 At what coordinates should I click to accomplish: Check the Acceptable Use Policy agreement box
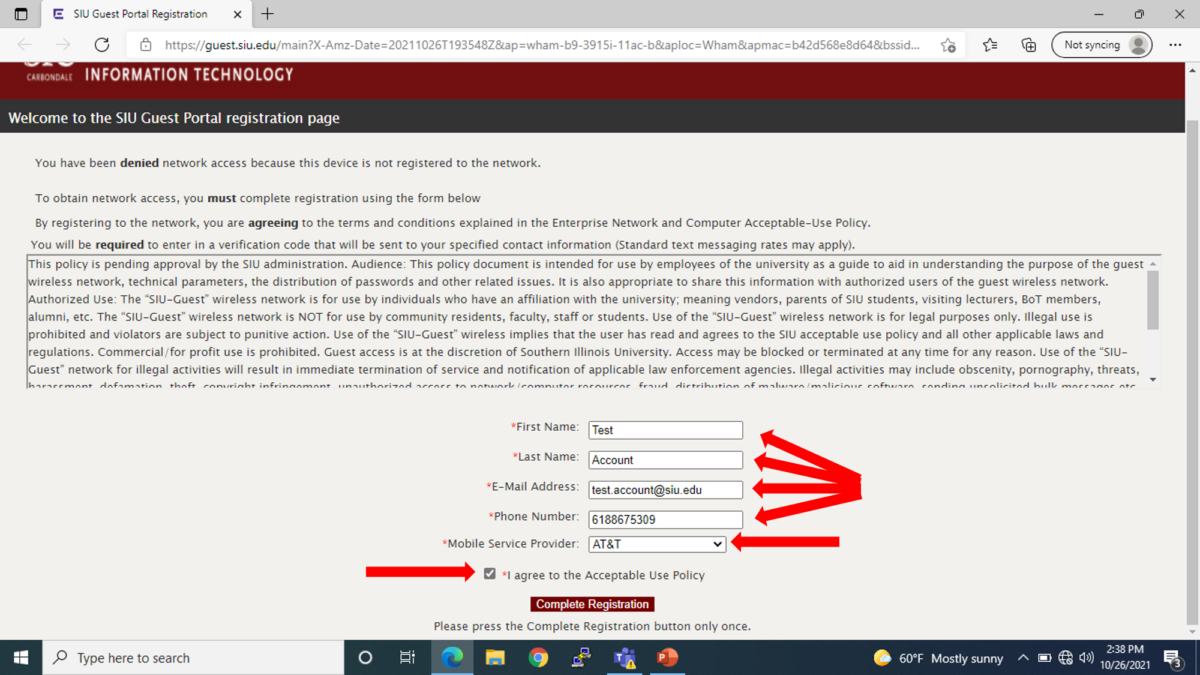click(489, 574)
